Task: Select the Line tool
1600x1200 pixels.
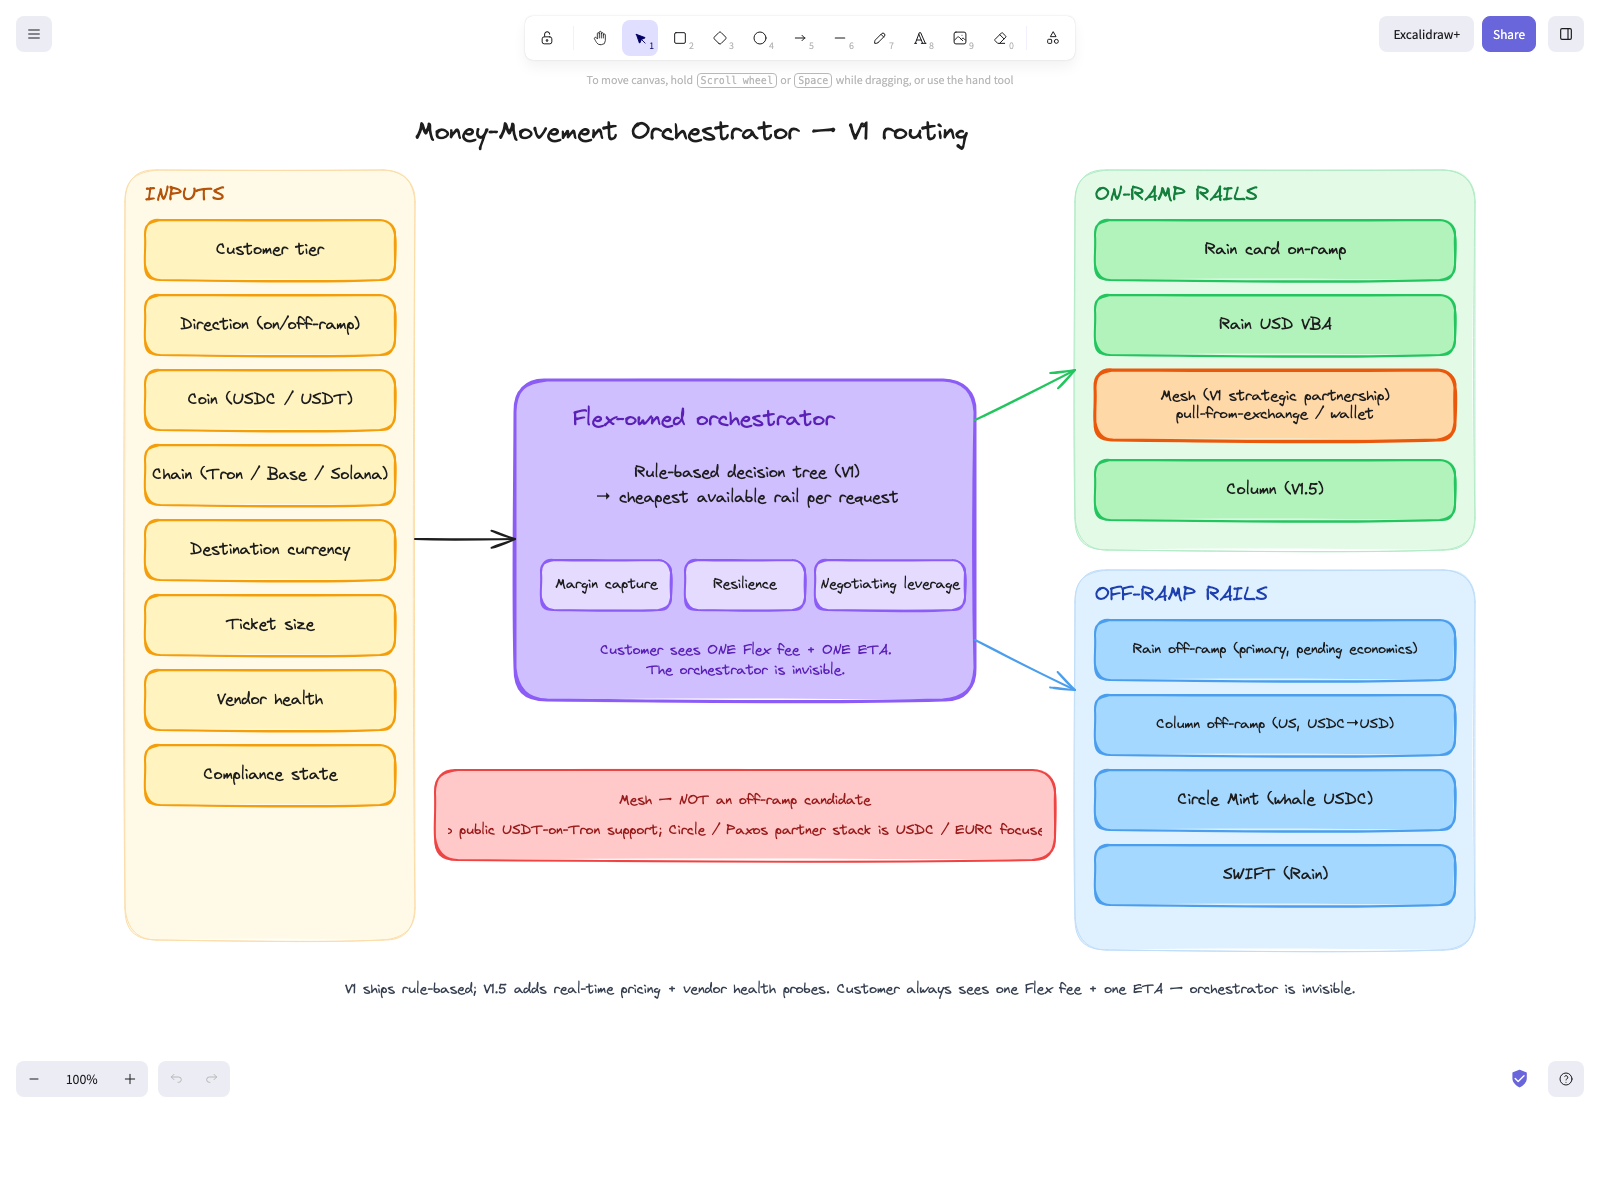Action: coord(840,38)
